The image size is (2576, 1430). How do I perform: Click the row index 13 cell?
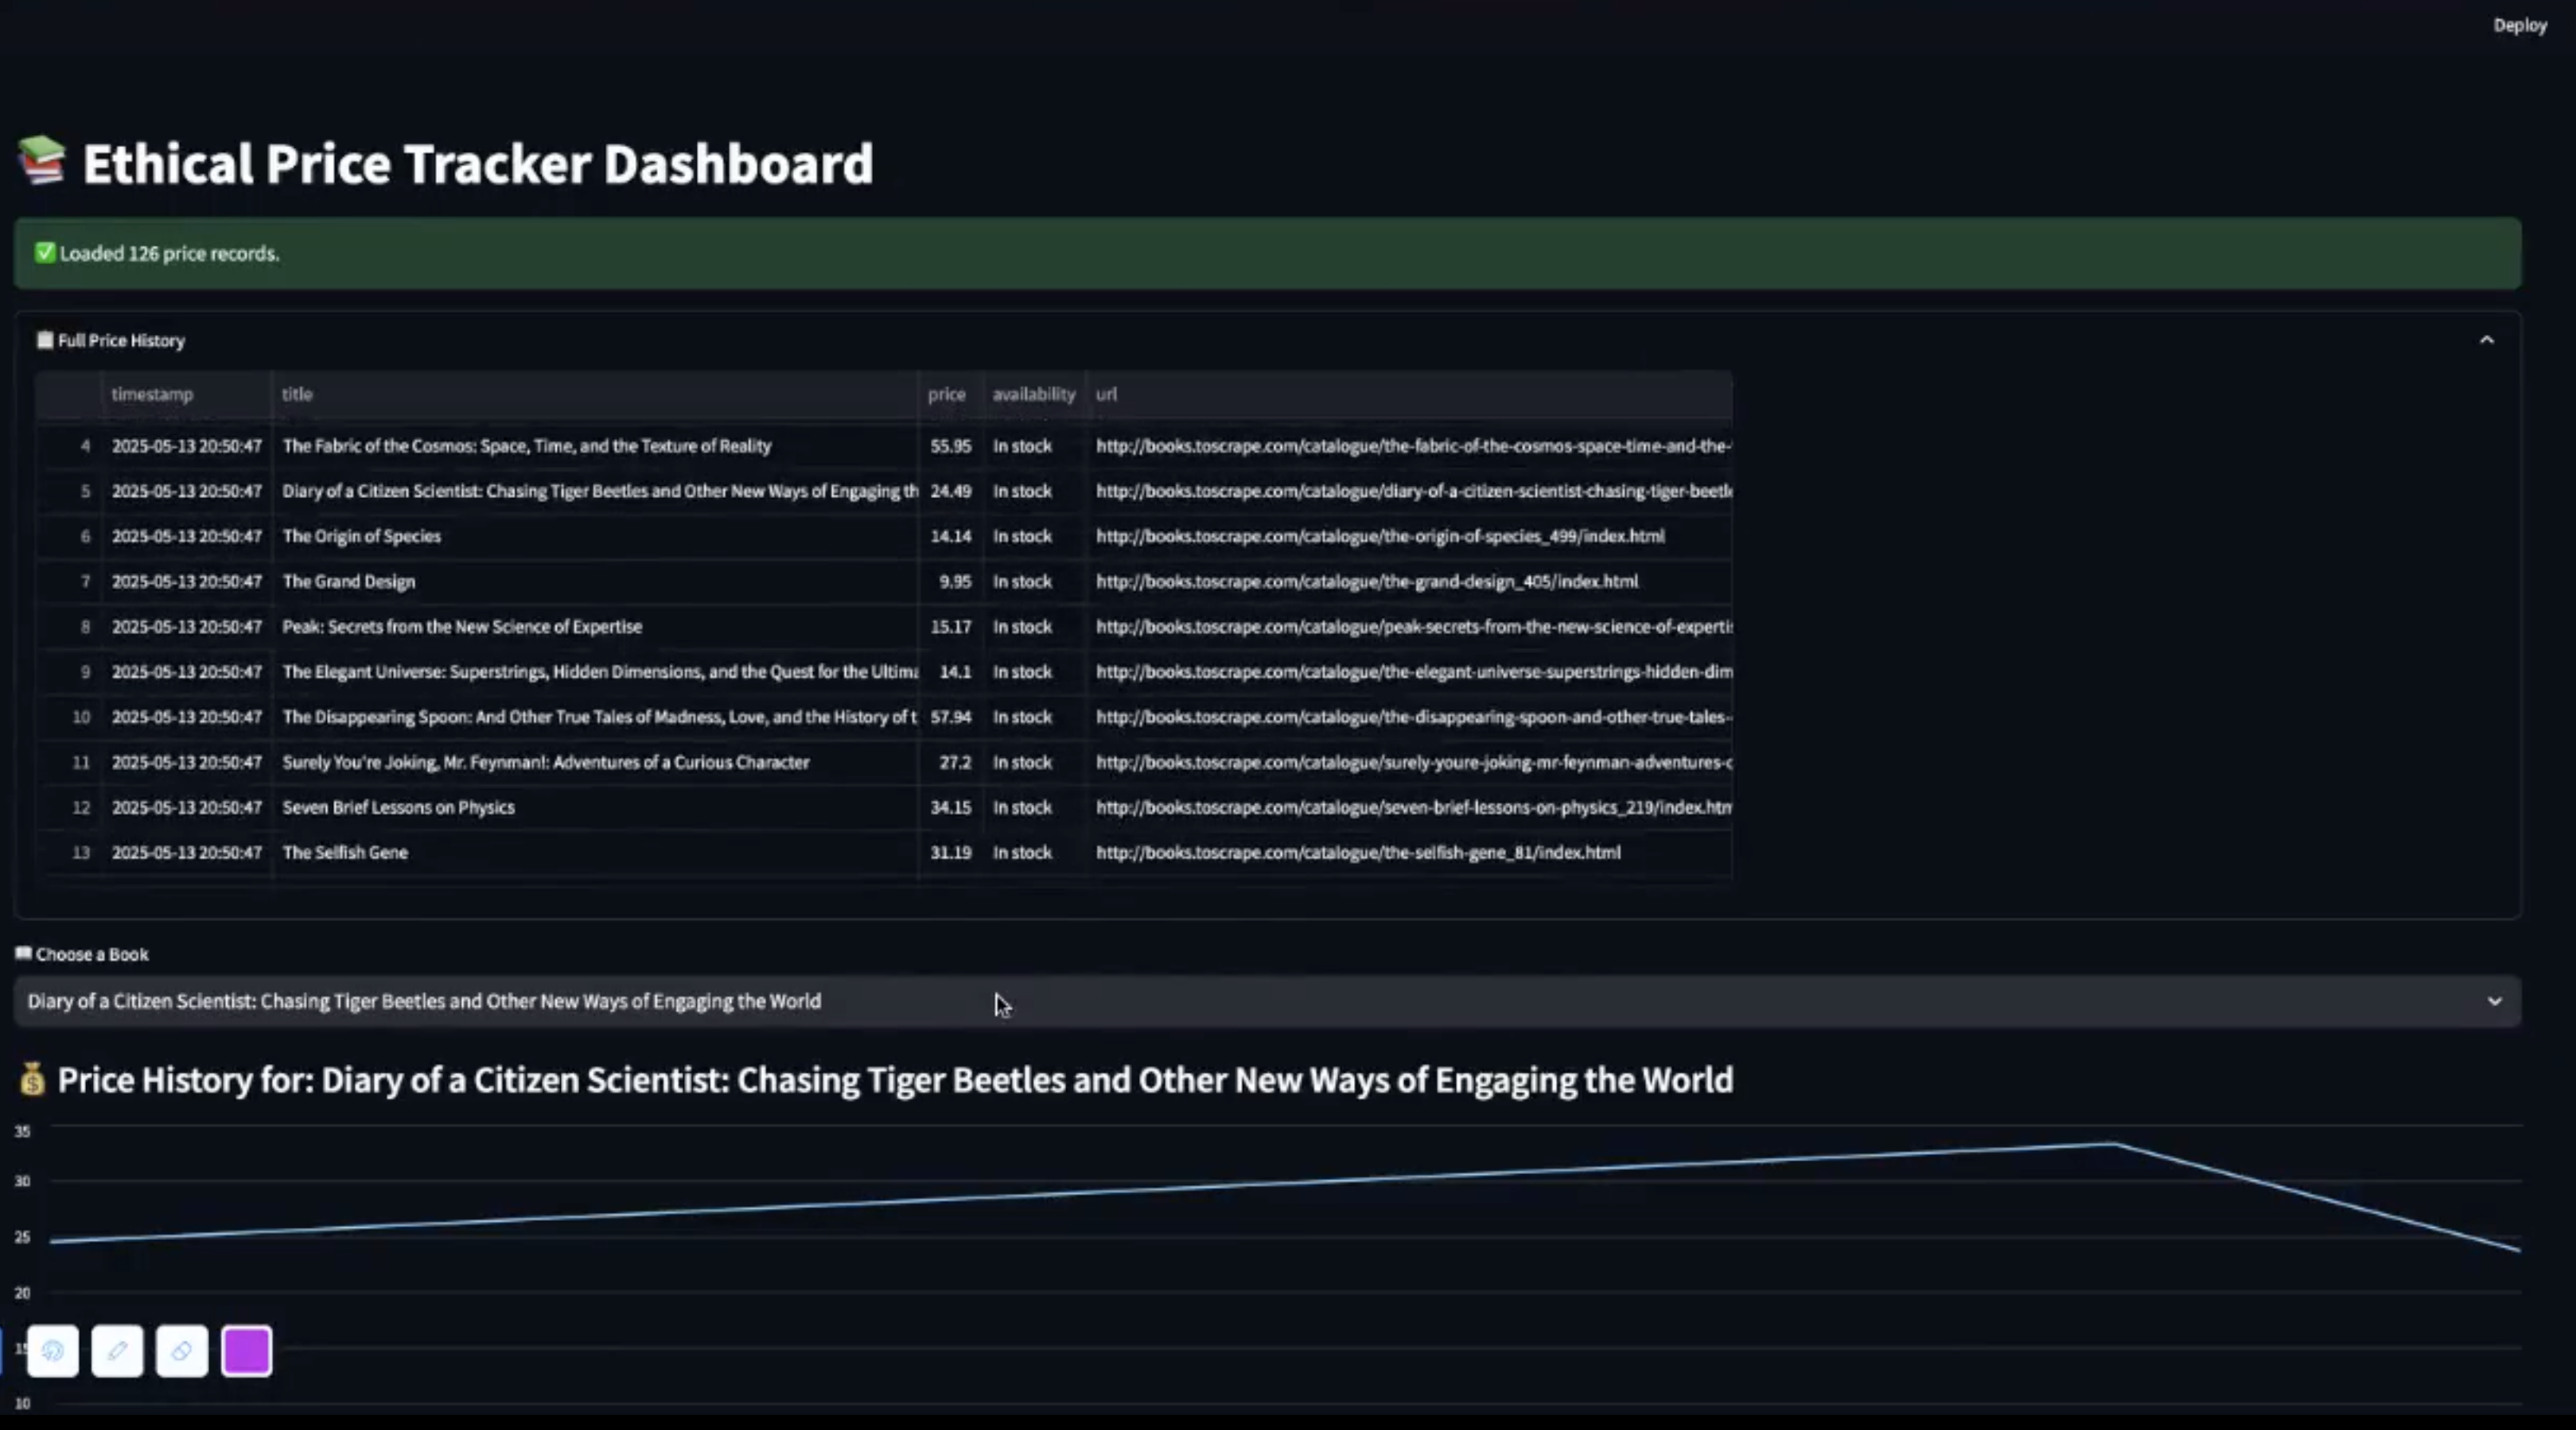[68, 852]
